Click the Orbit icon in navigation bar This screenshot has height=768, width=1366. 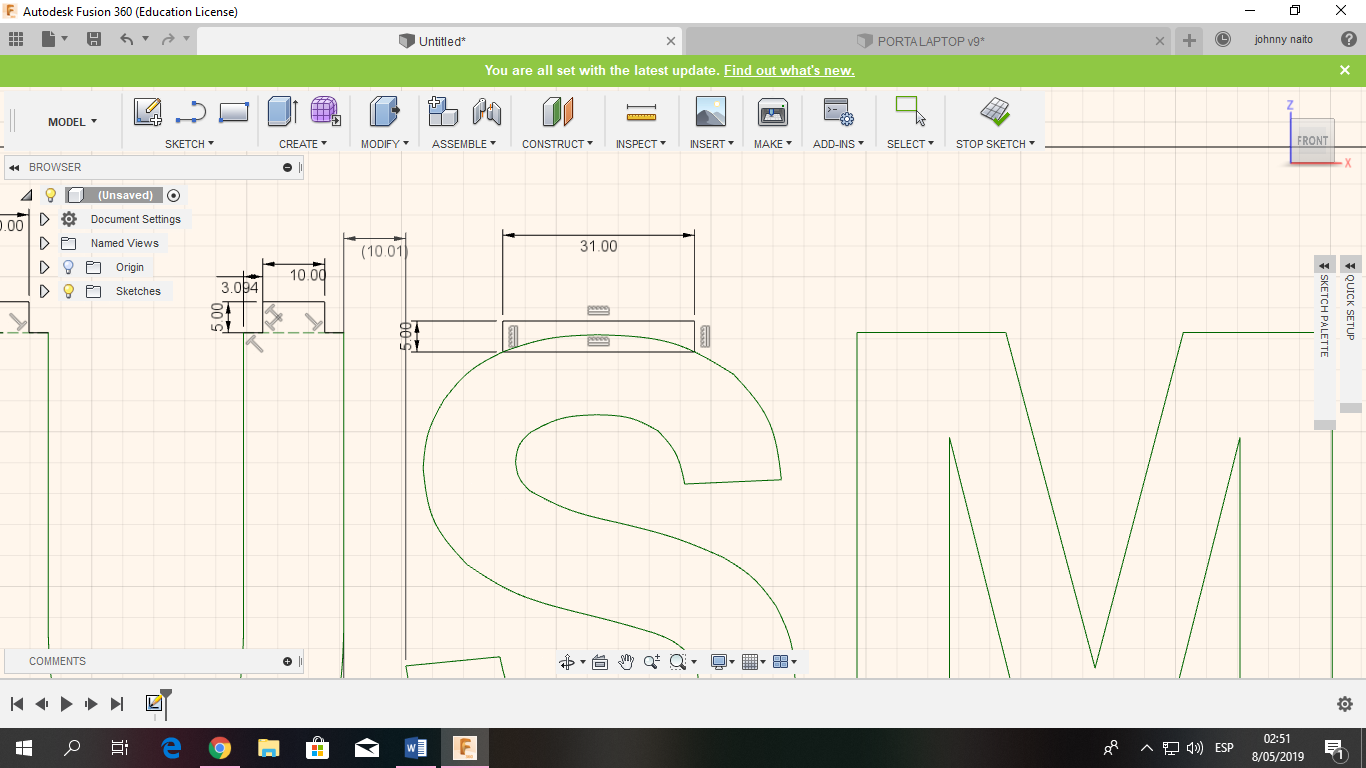pos(567,662)
